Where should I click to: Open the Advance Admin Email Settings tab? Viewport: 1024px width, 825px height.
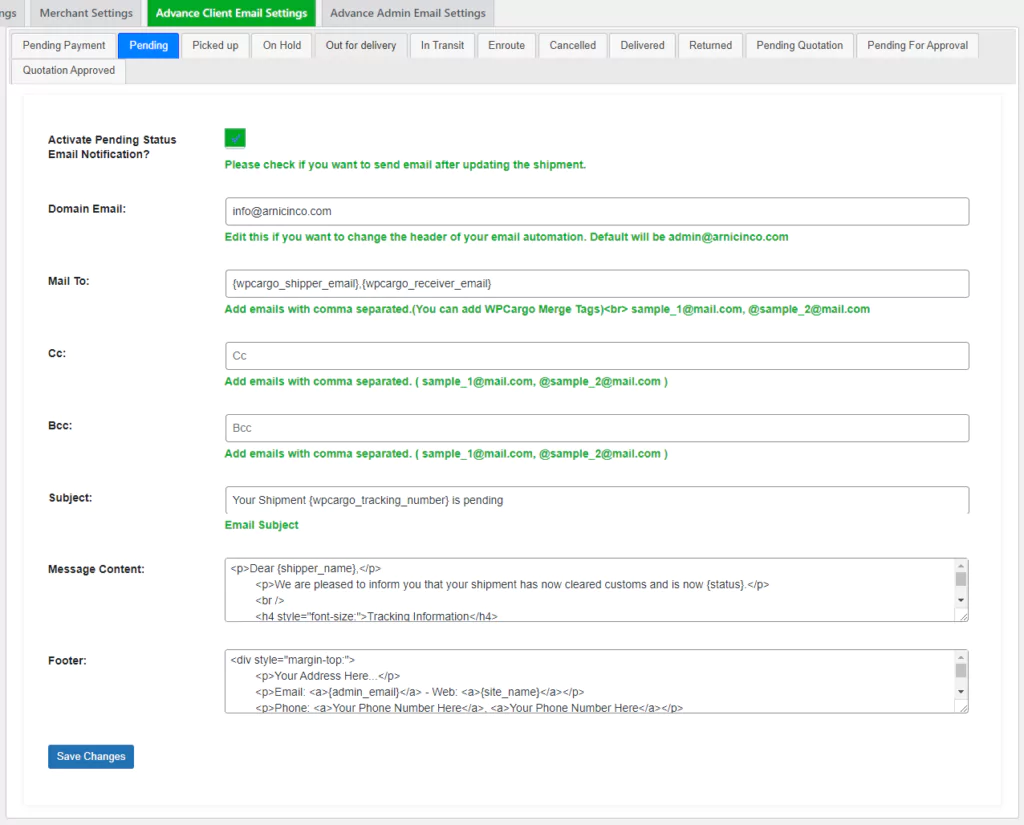click(x=407, y=13)
